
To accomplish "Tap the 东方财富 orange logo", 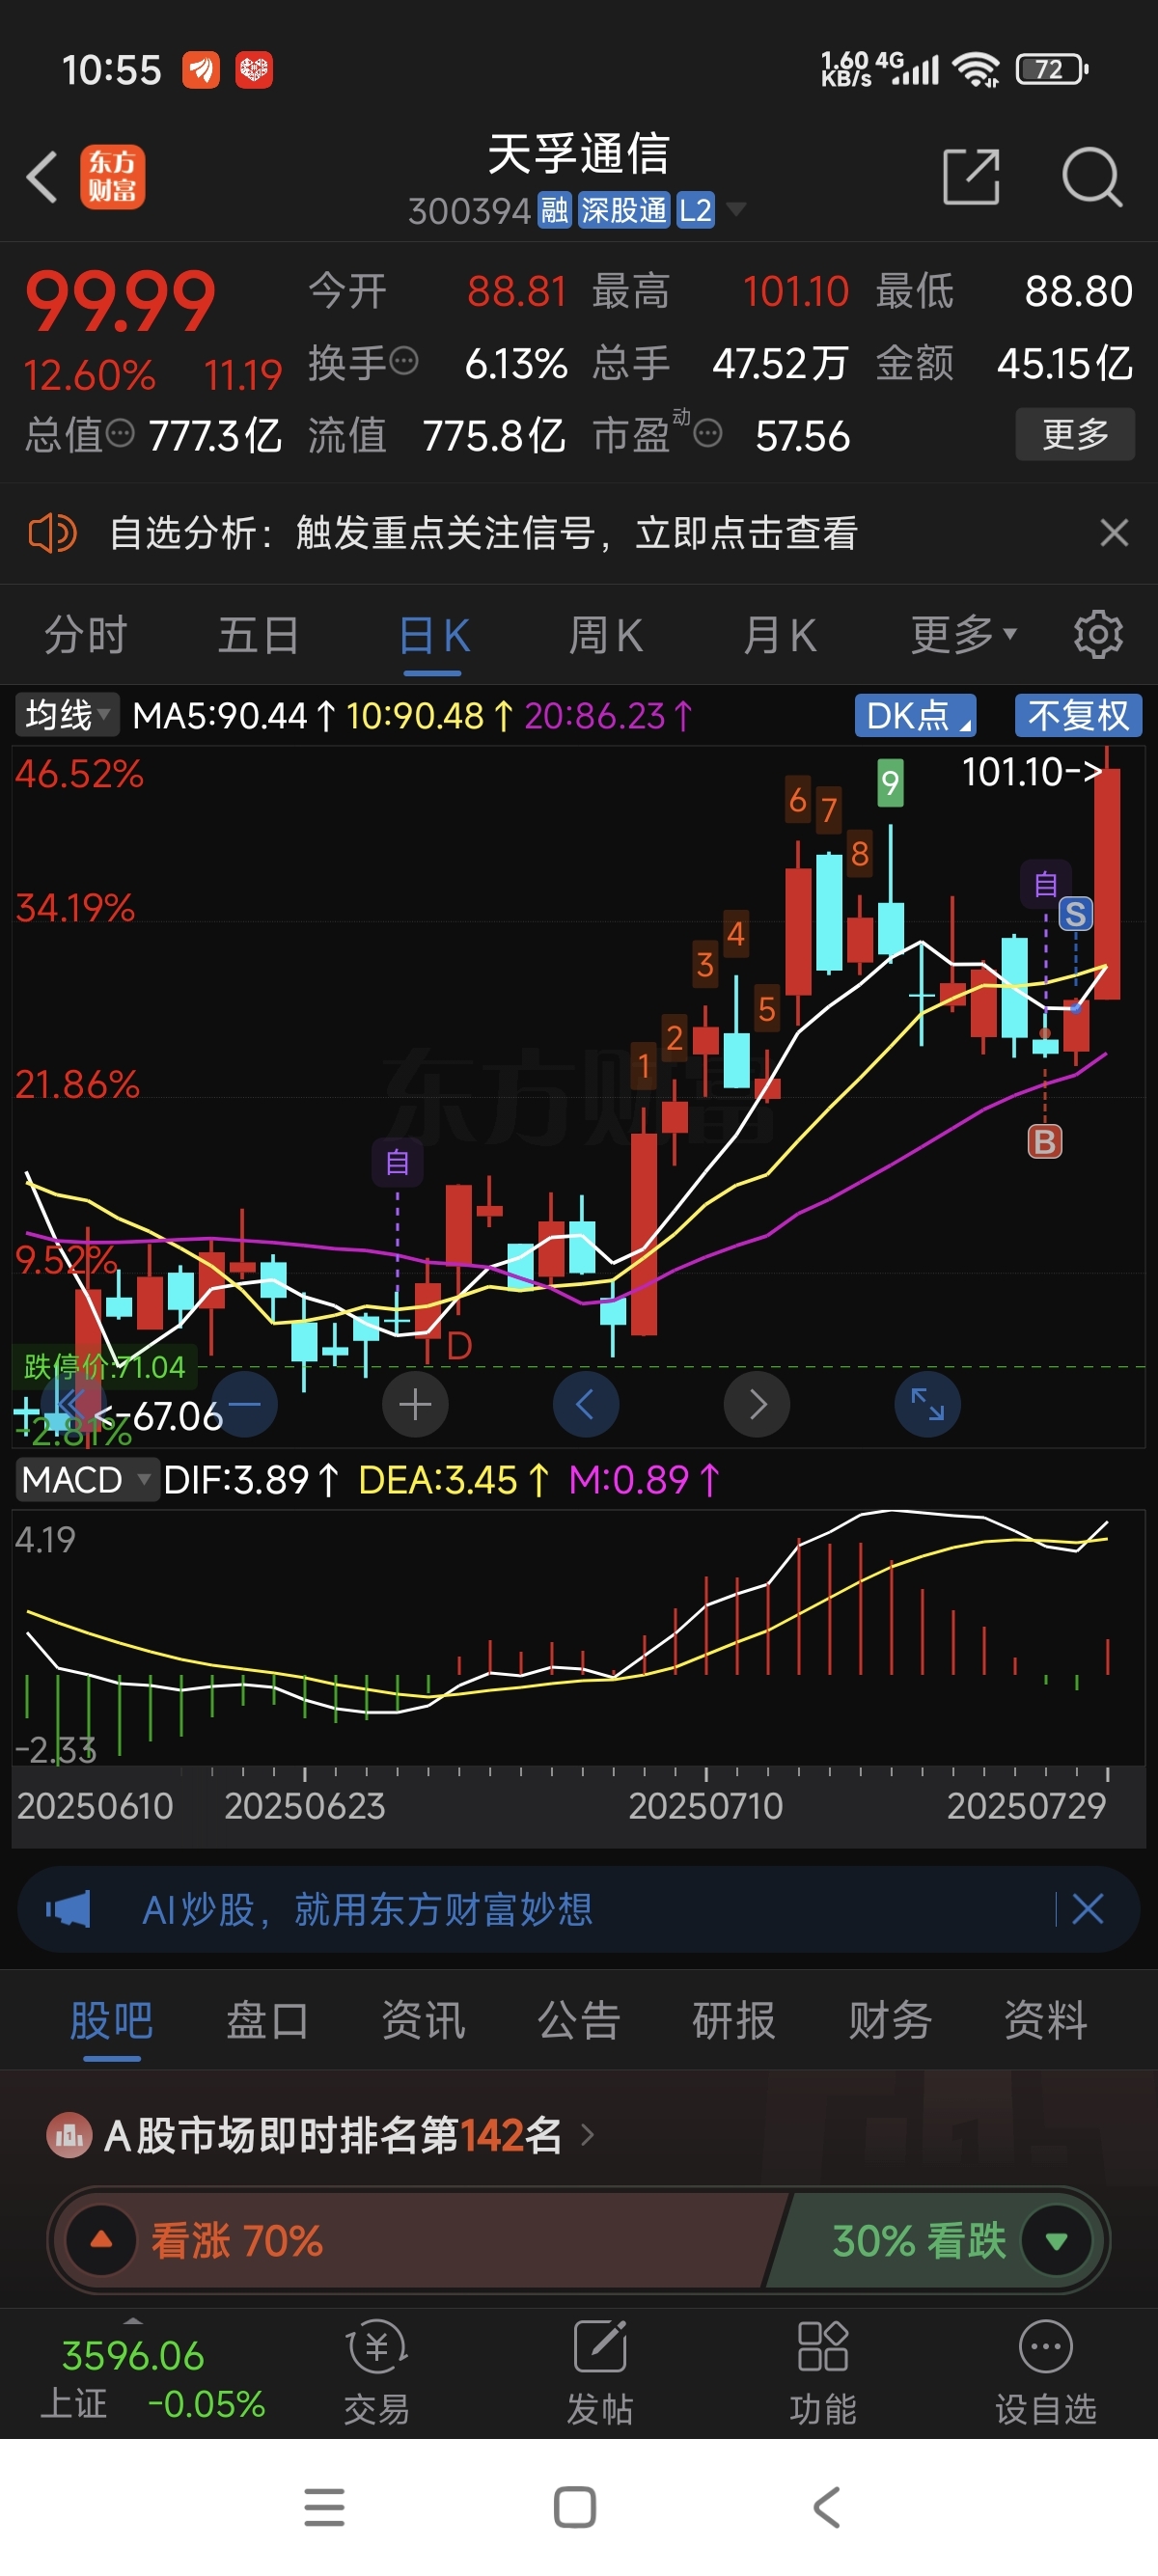I will (x=112, y=177).
